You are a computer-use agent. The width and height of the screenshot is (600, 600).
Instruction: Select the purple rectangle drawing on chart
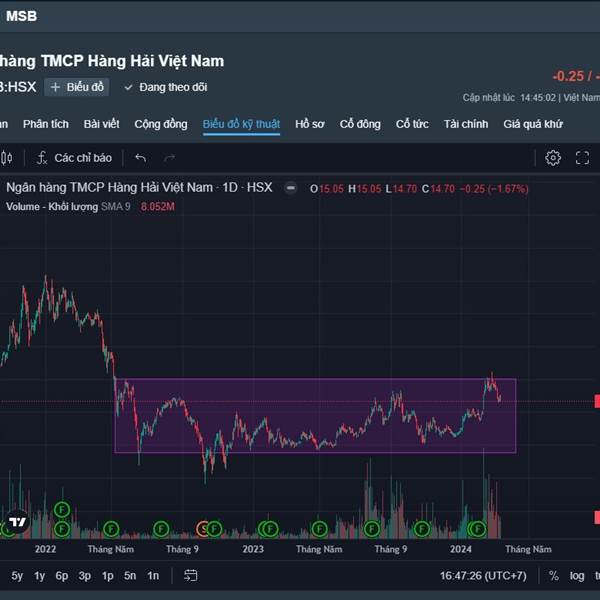[315, 416]
